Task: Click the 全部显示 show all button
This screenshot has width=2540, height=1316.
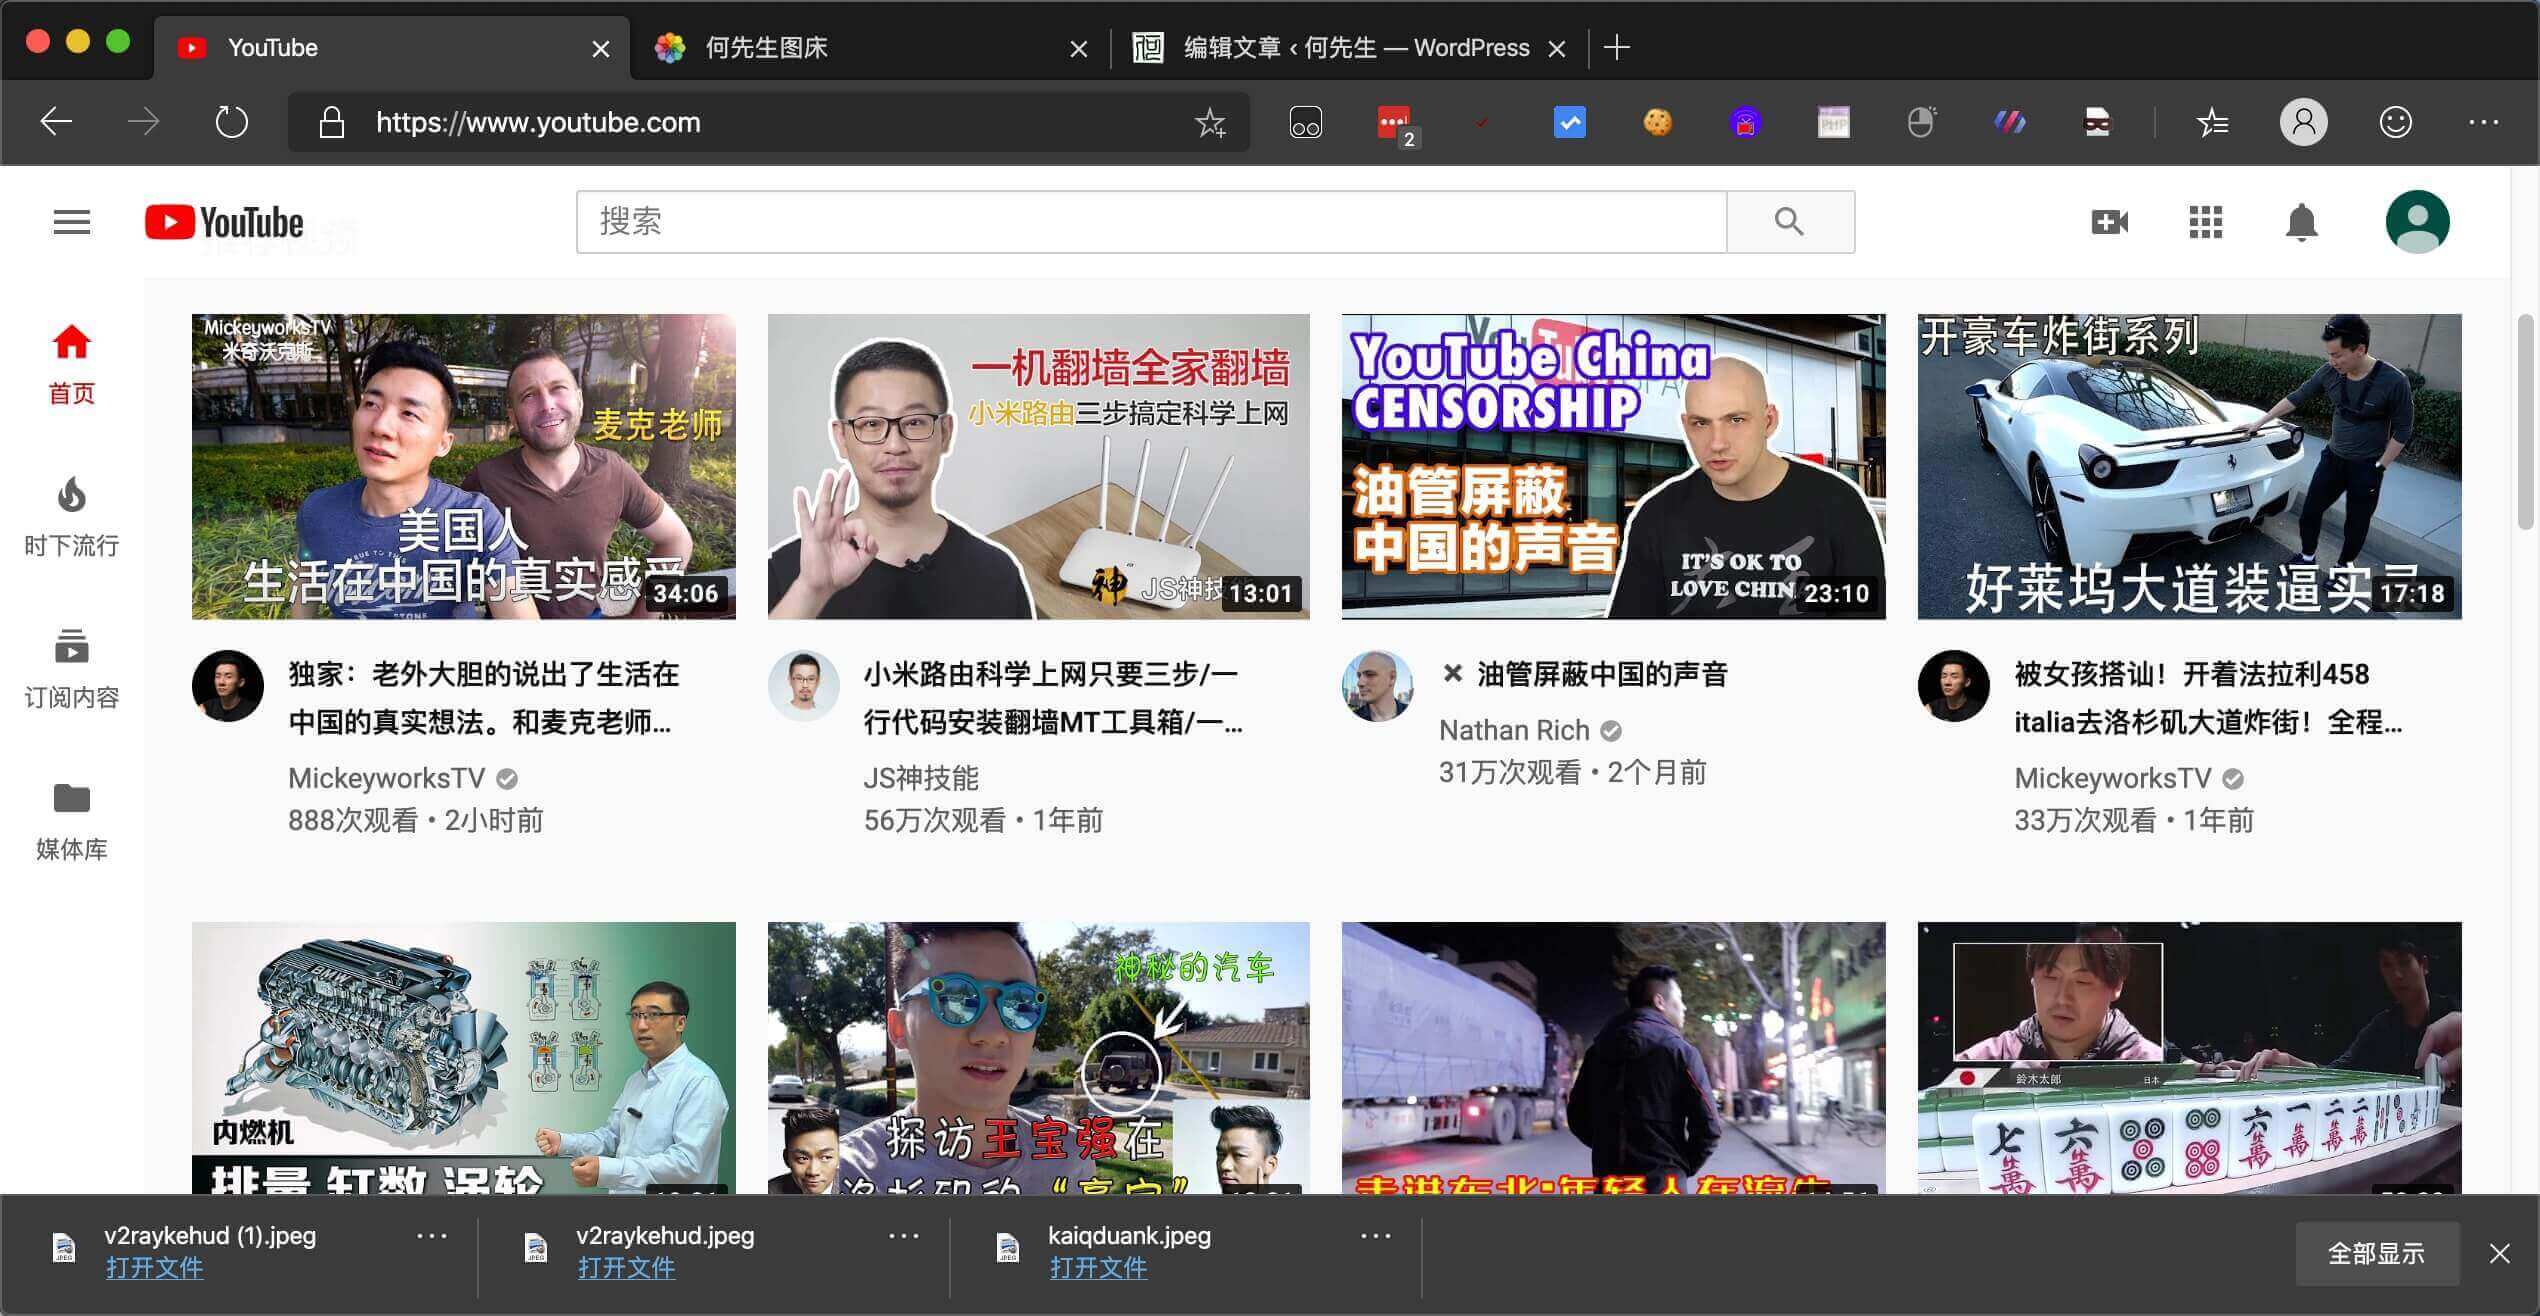Action: (2376, 1253)
